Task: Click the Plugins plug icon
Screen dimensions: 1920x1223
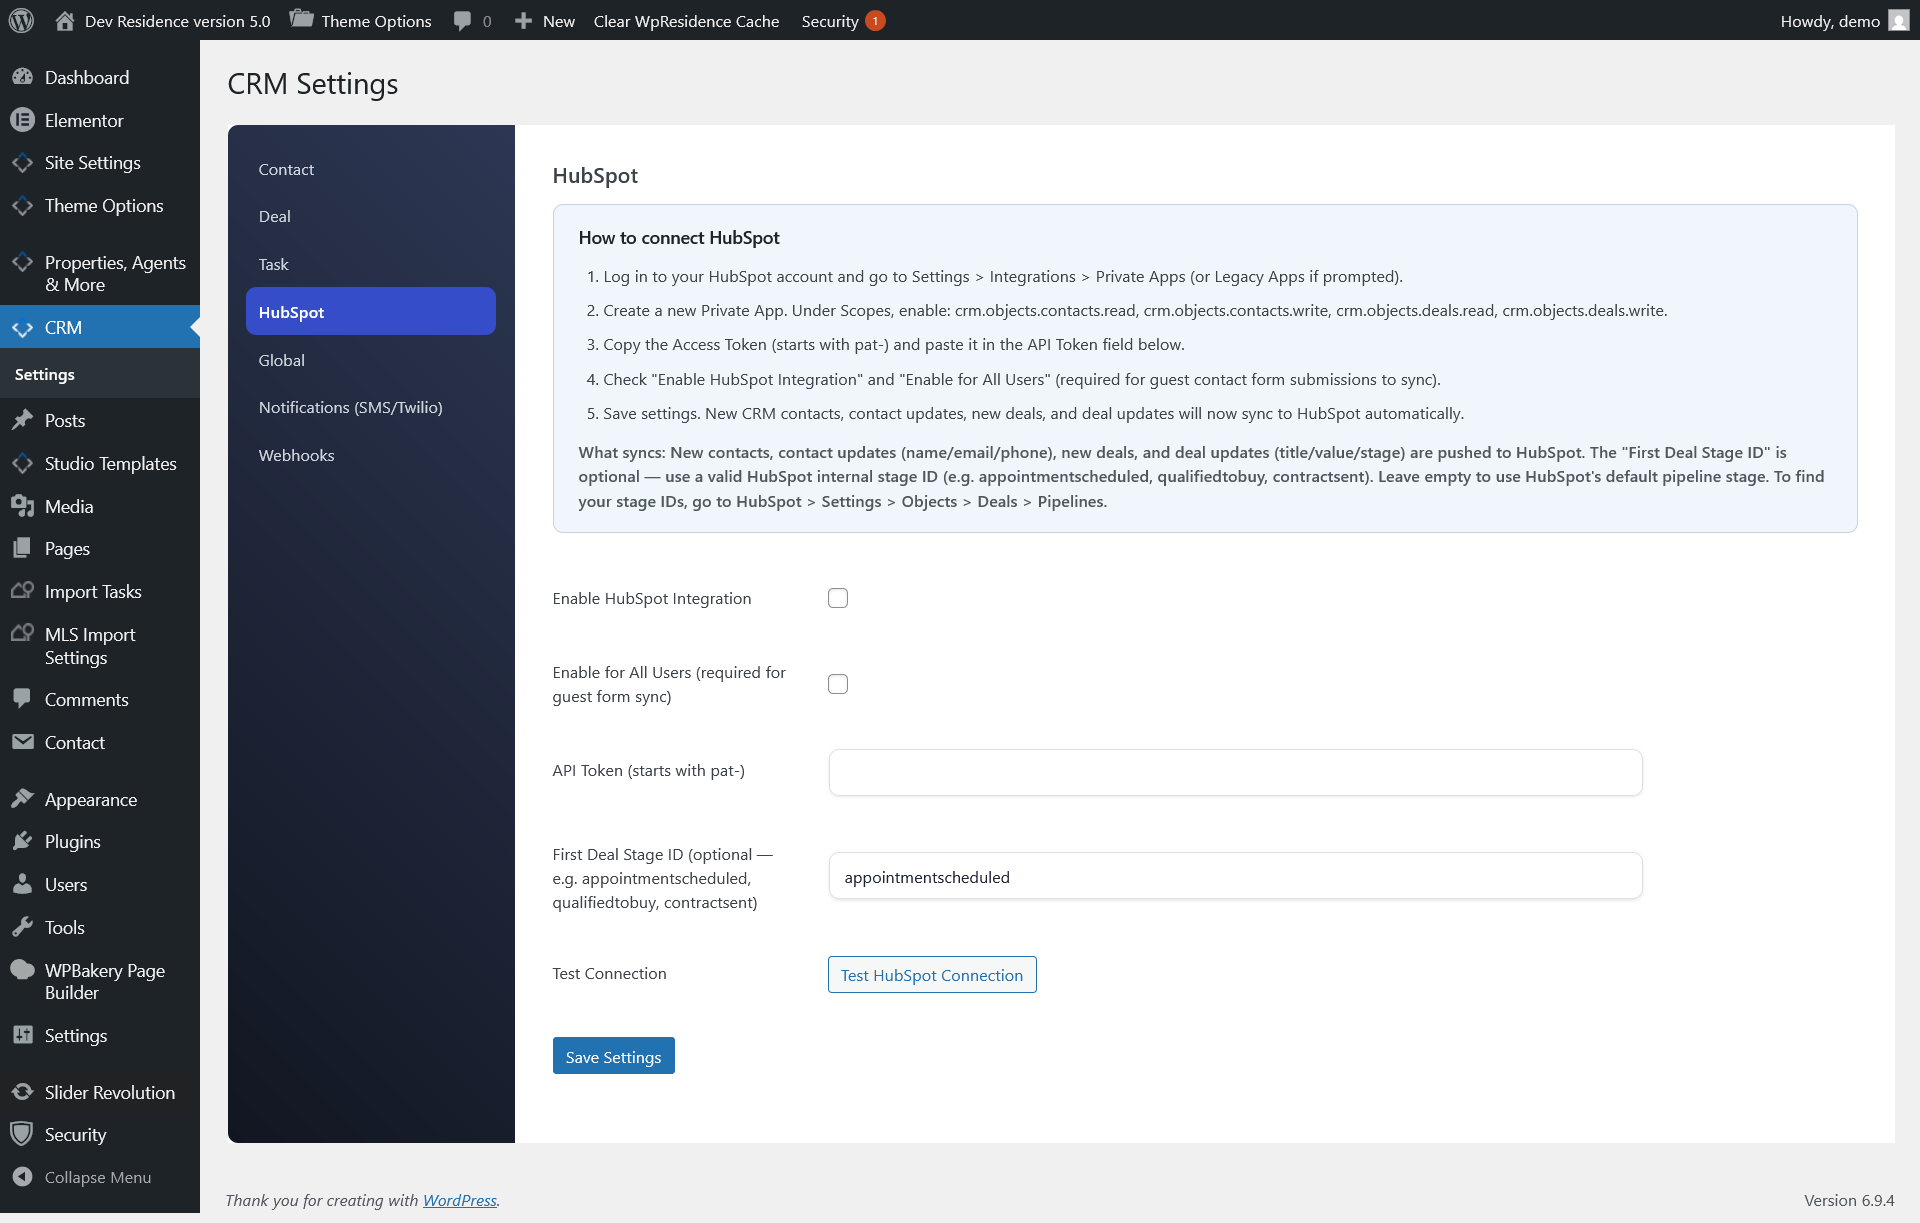Action: 22,841
